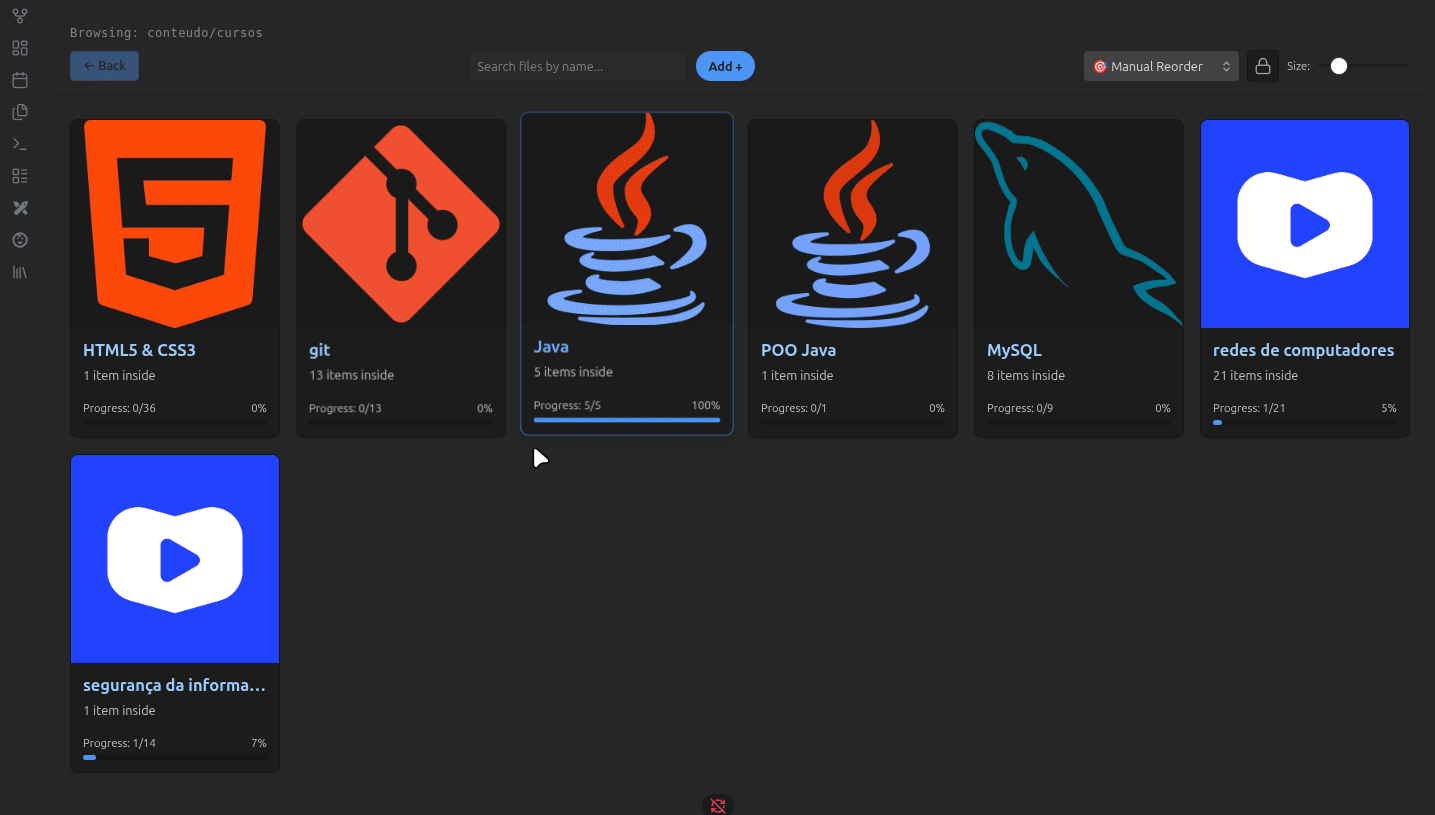1435x815 pixels.
Task: Open the POO Java logo thumbnail
Action: point(853,224)
